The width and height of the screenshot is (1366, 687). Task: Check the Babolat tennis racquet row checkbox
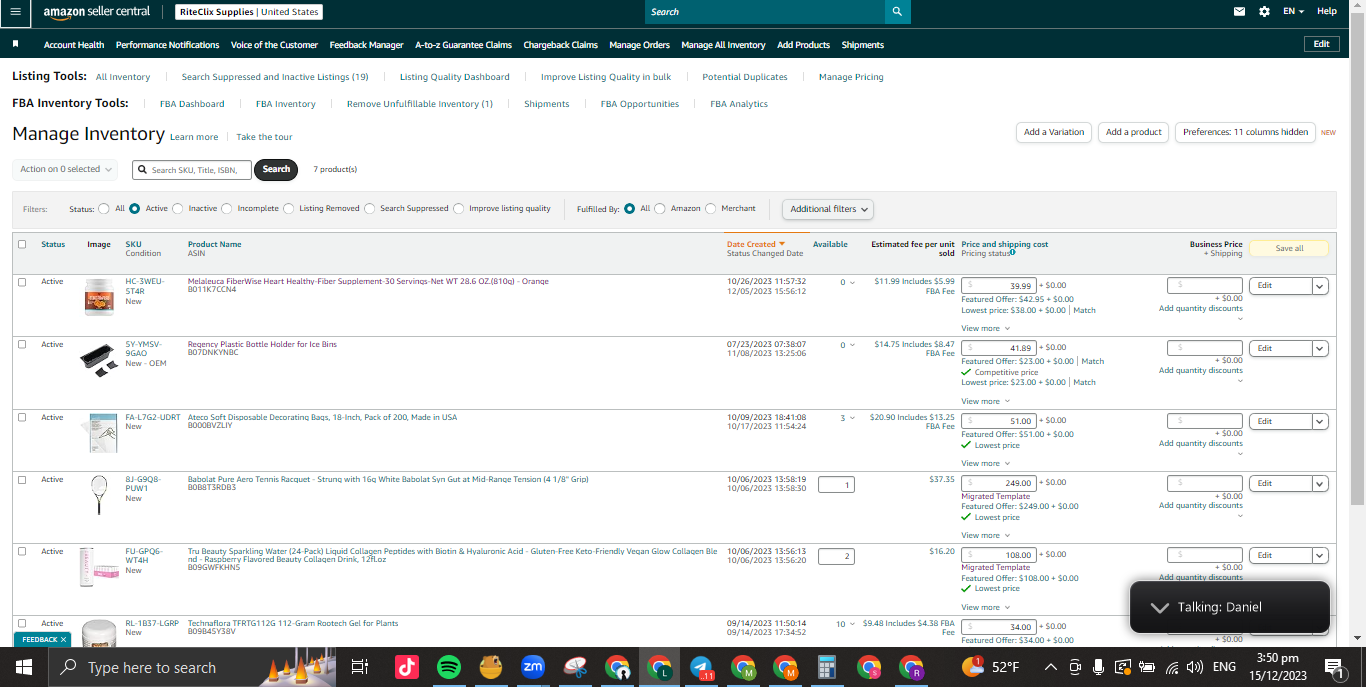pyautogui.click(x=22, y=479)
